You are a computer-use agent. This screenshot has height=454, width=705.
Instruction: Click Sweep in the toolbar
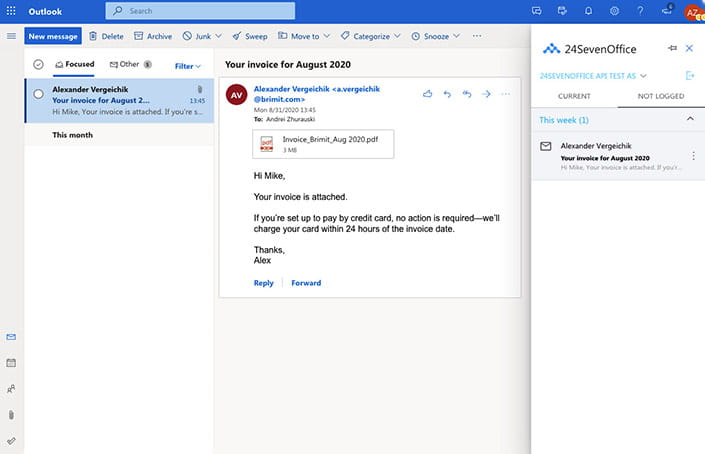click(250, 36)
